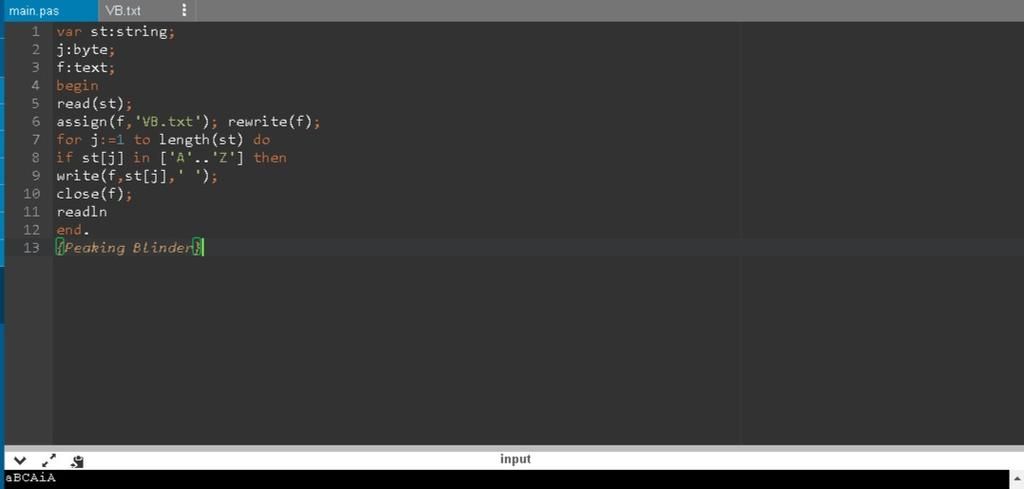Image resolution: width=1024 pixels, height=489 pixels.
Task: Click the 'begin' keyword line
Action: coord(77,86)
